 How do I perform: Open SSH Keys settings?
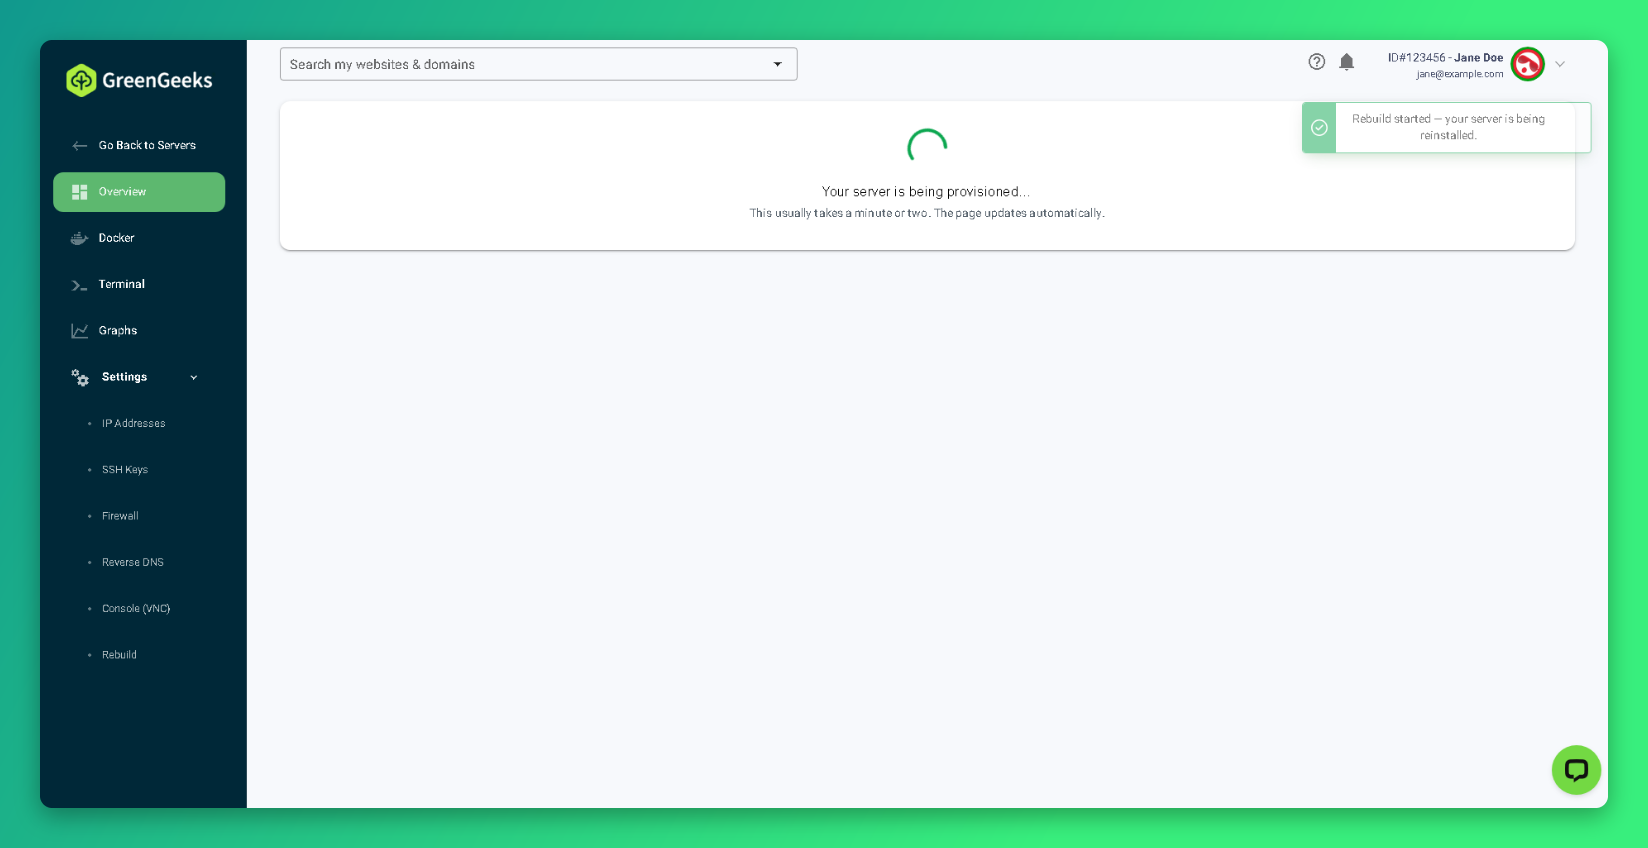coord(125,470)
